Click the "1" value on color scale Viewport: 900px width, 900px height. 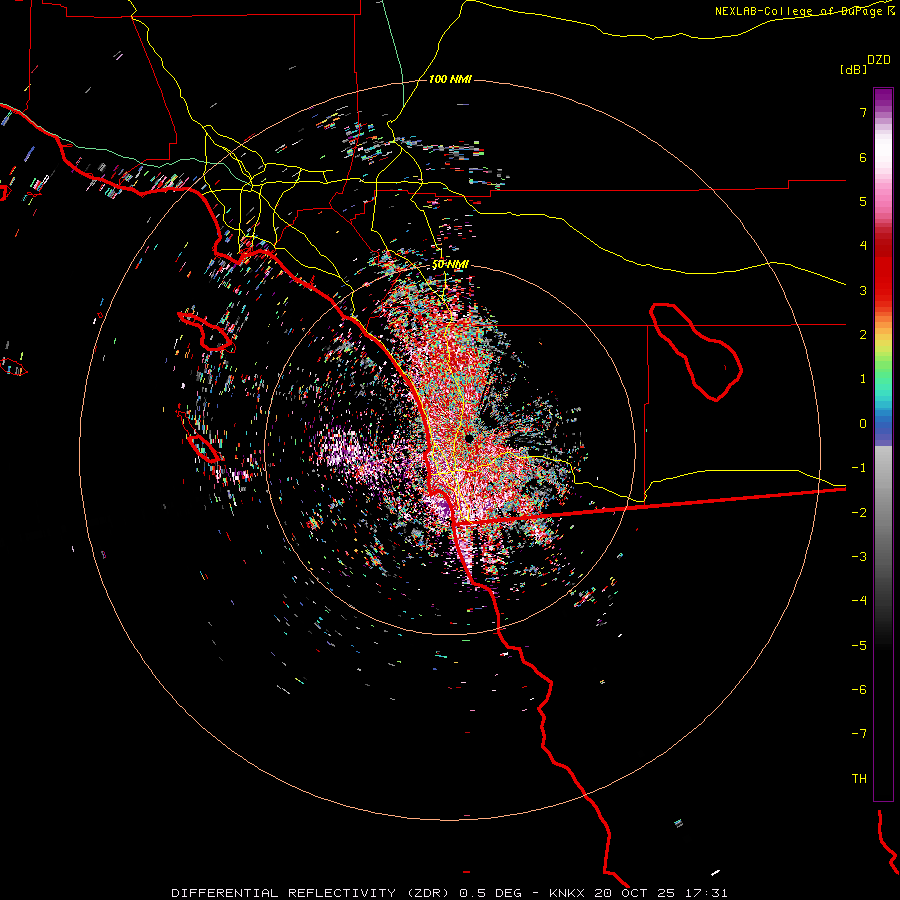863,379
